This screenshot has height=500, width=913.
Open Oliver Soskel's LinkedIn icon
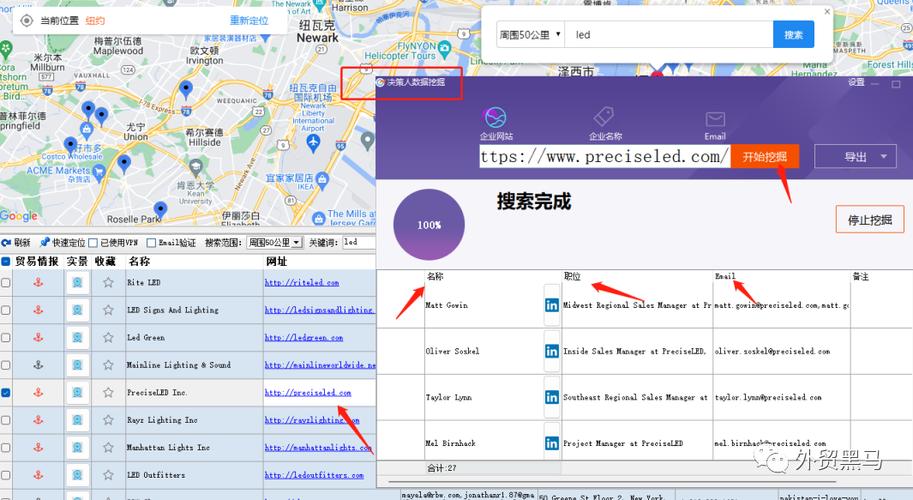tap(551, 351)
